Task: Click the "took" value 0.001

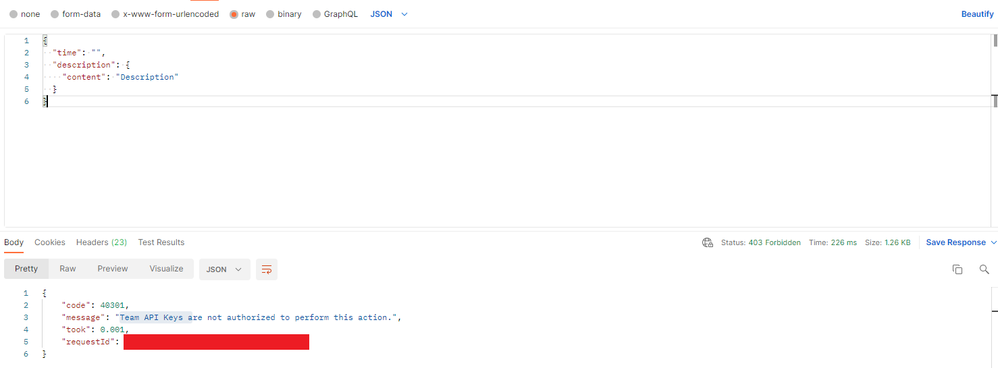Action: (x=113, y=329)
